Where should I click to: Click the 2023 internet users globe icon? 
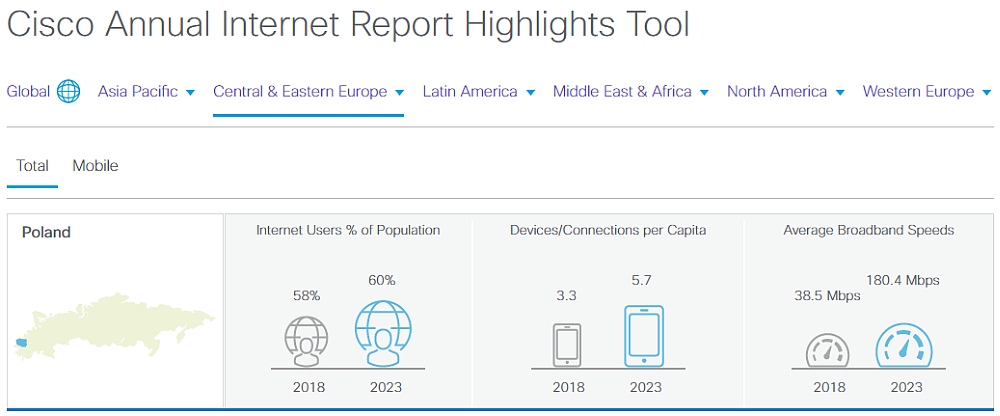[x=383, y=334]
